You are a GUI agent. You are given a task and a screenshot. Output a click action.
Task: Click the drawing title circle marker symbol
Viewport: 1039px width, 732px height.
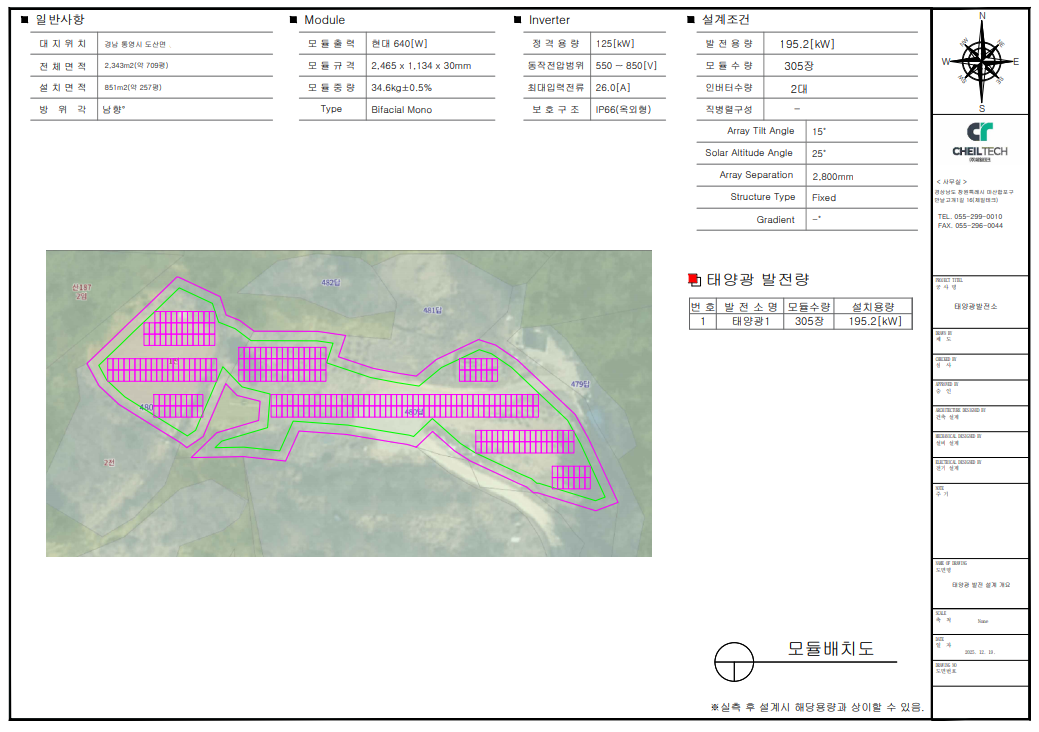[733, 660]
